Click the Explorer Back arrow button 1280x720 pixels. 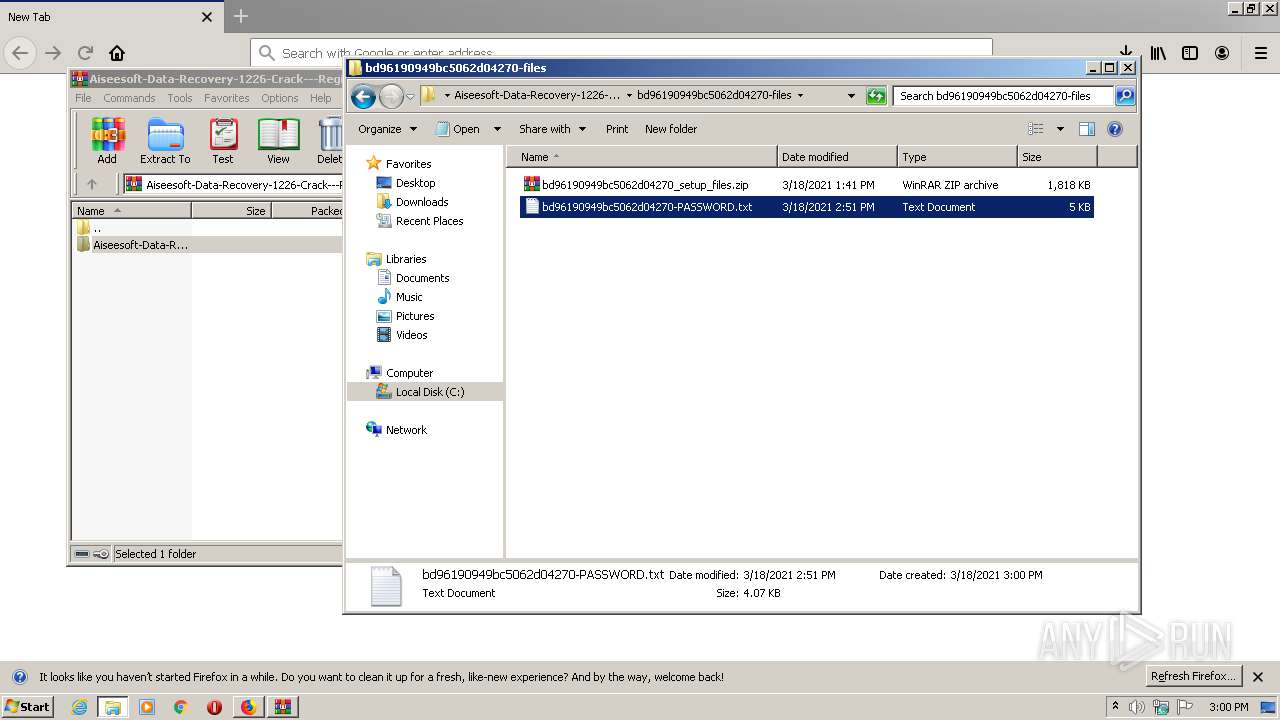click(364, 96)
